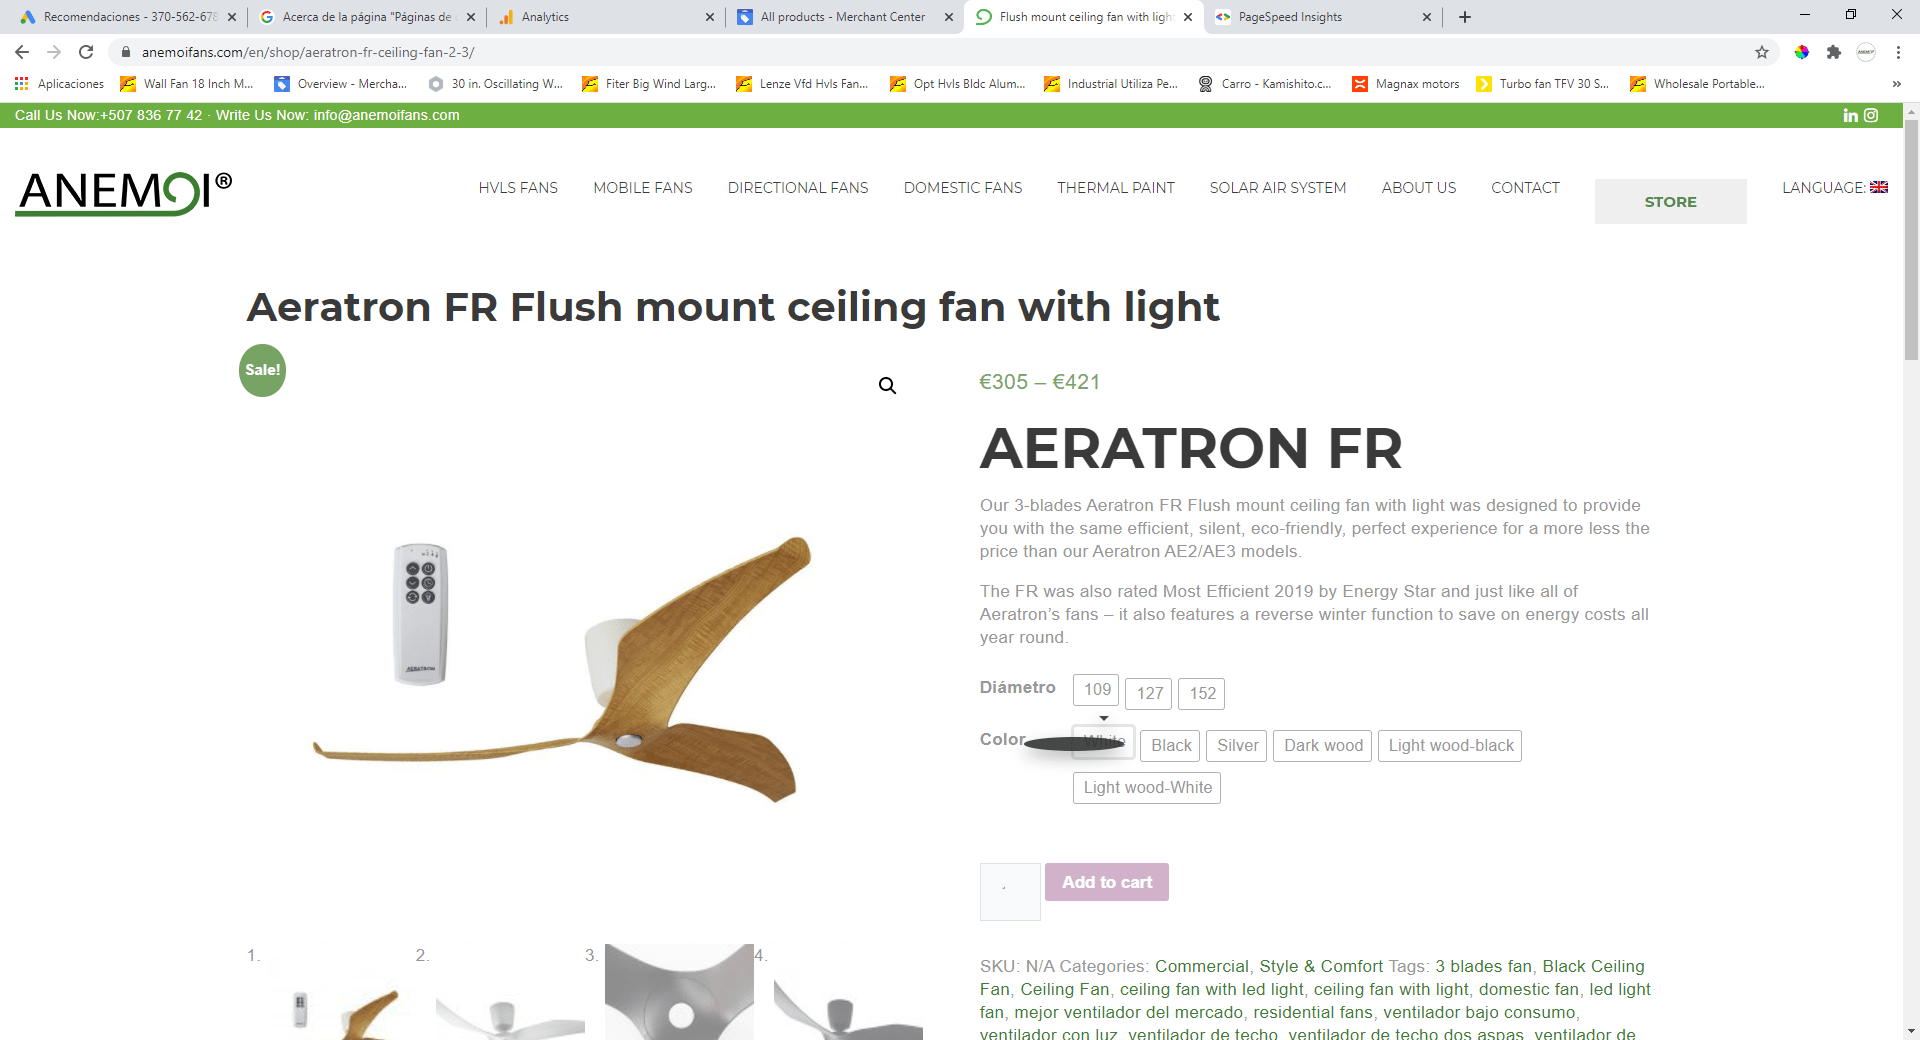This screenshot has height=1040, width=1920.
Task: Reload the page with the refresh icon
Action: click(x=86, y=52)
